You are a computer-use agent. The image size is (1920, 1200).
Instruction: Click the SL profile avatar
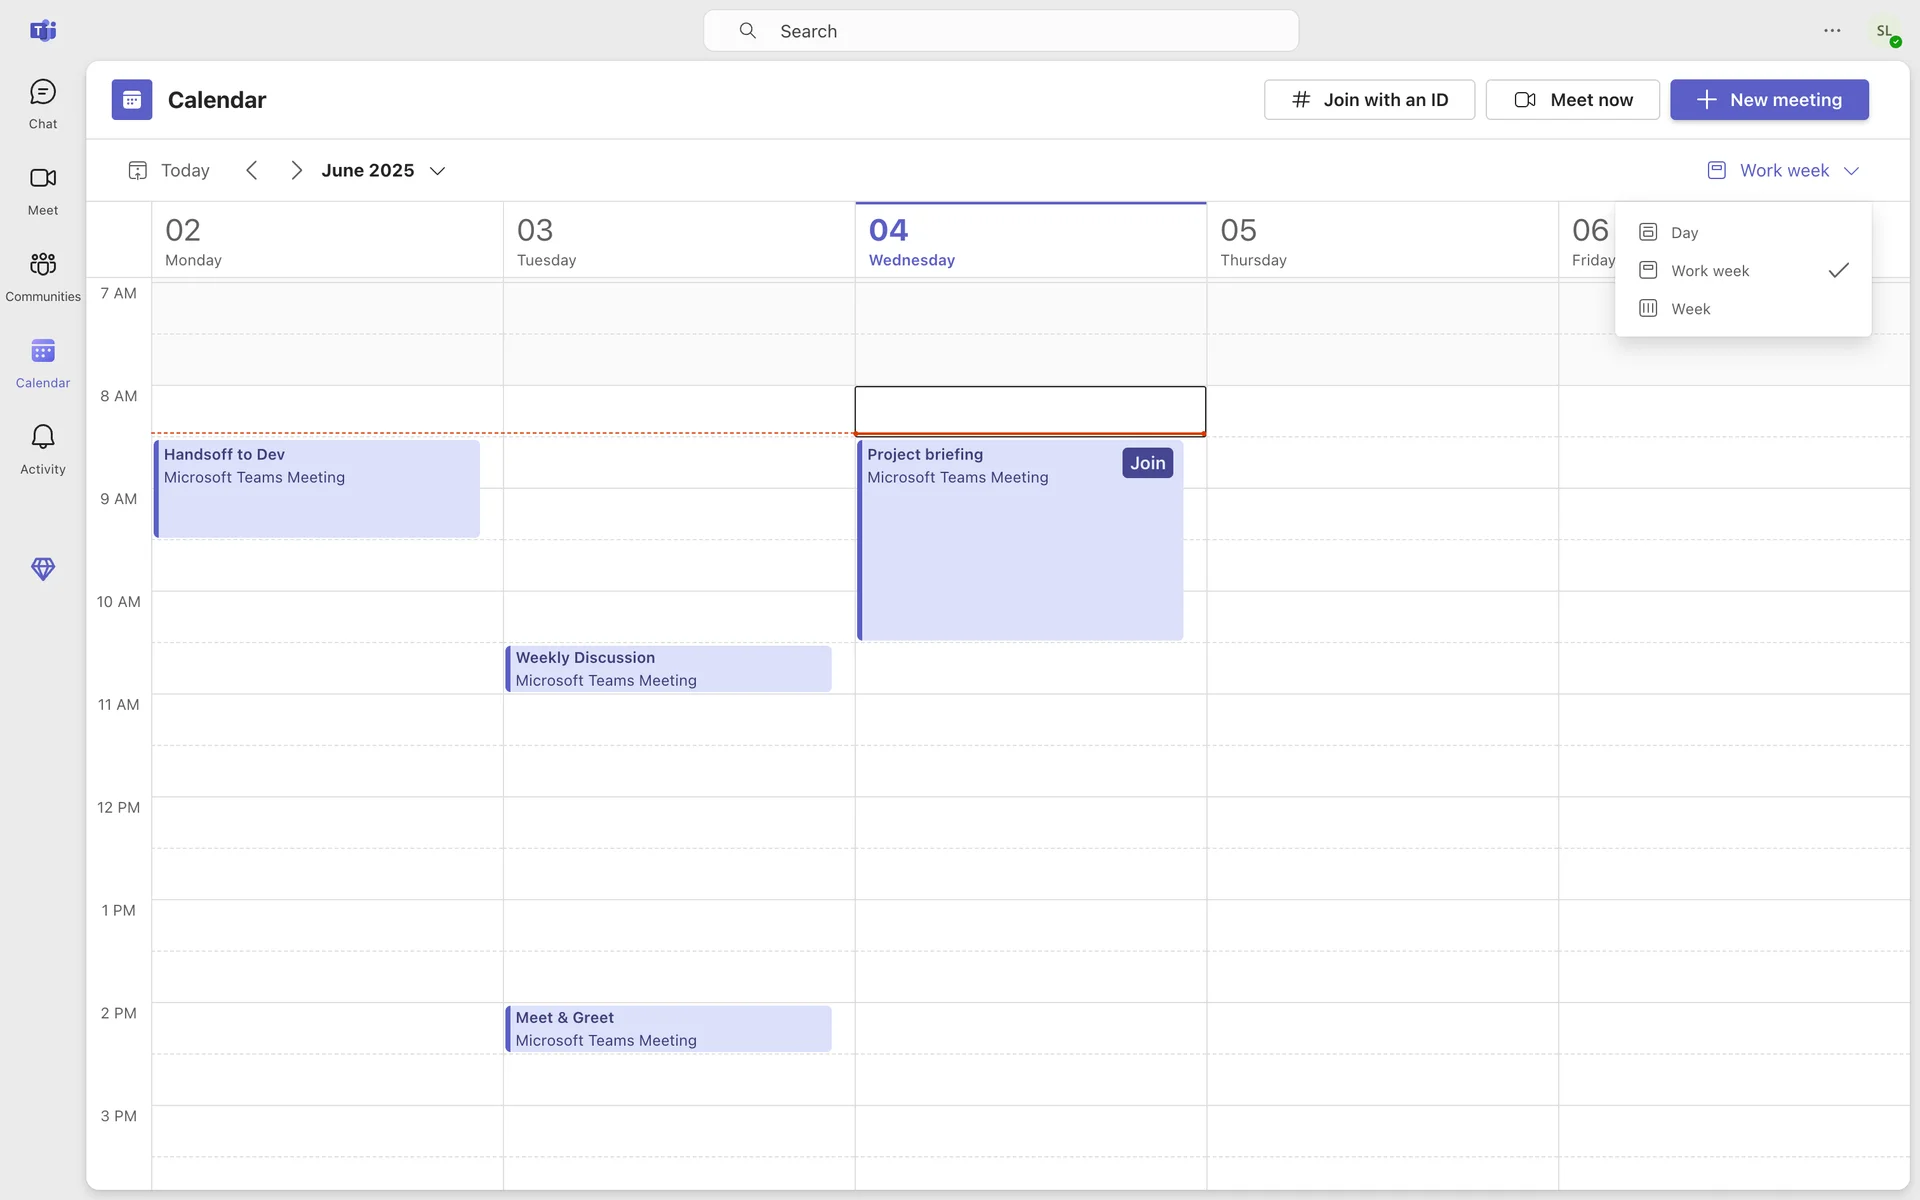click(x=1885, y=31)
